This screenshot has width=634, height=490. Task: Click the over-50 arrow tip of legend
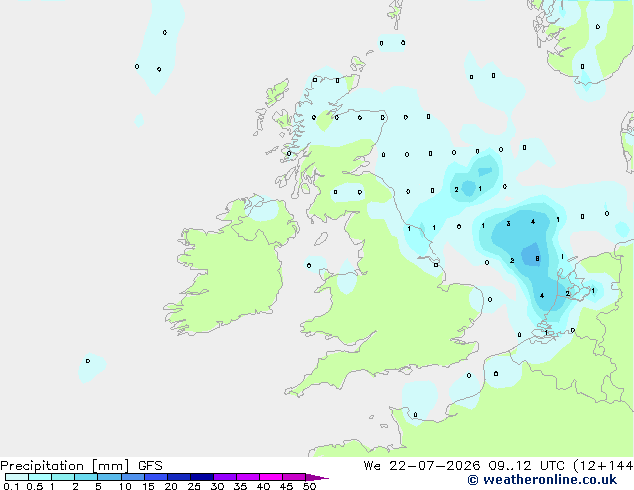(x=317, y=477)
